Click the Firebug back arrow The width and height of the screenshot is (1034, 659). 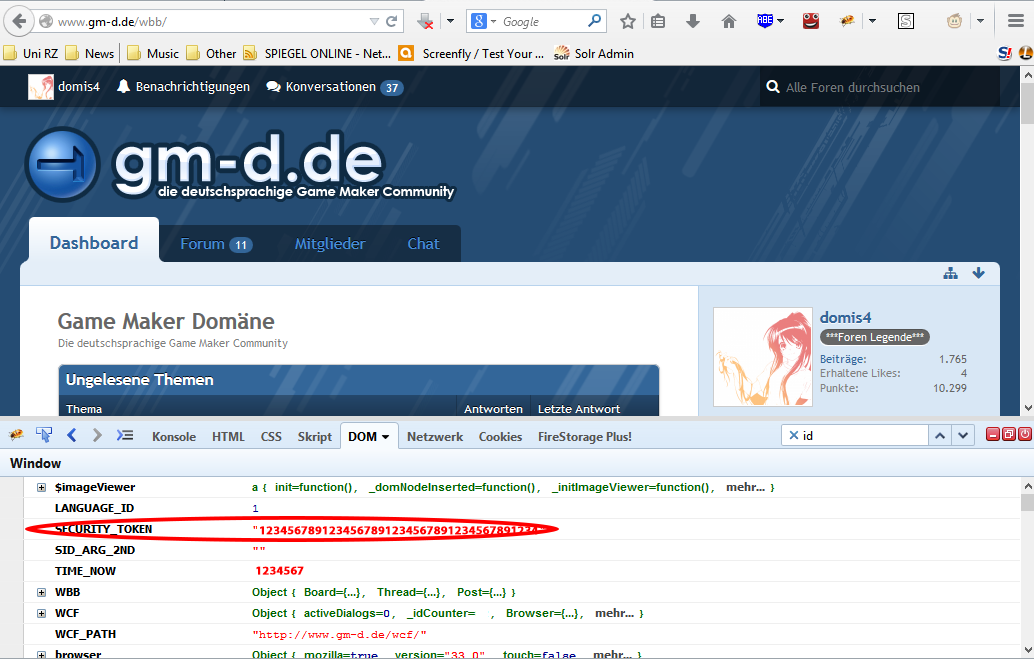click(71, 435)
